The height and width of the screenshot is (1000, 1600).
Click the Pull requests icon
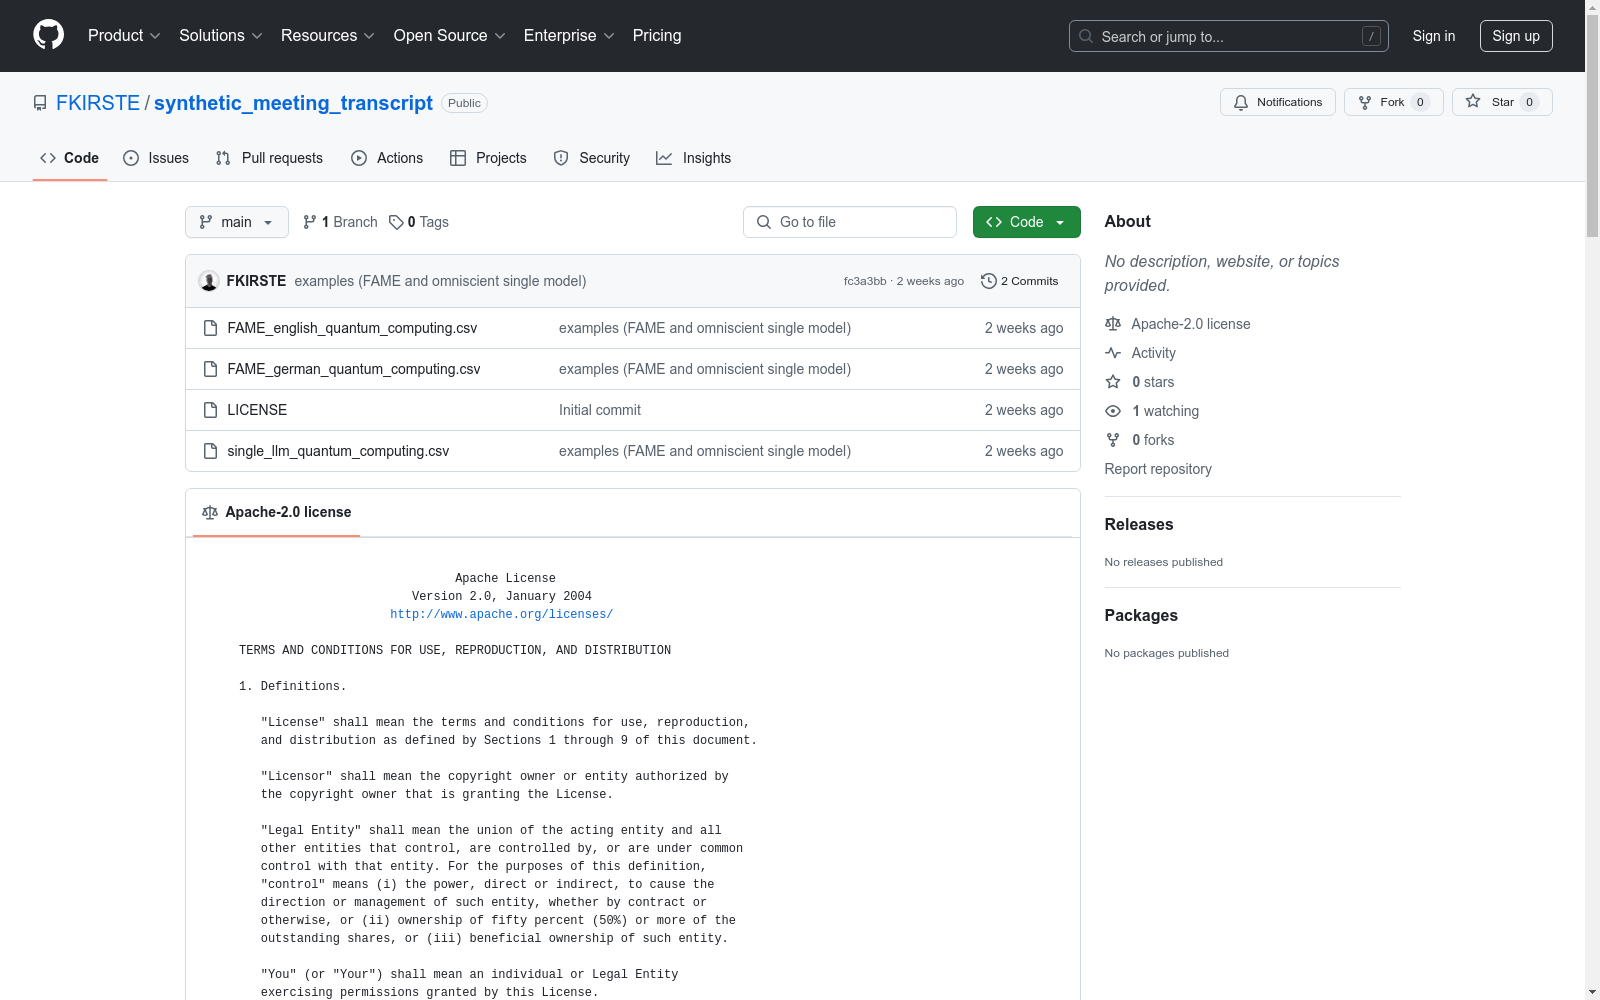223,158
